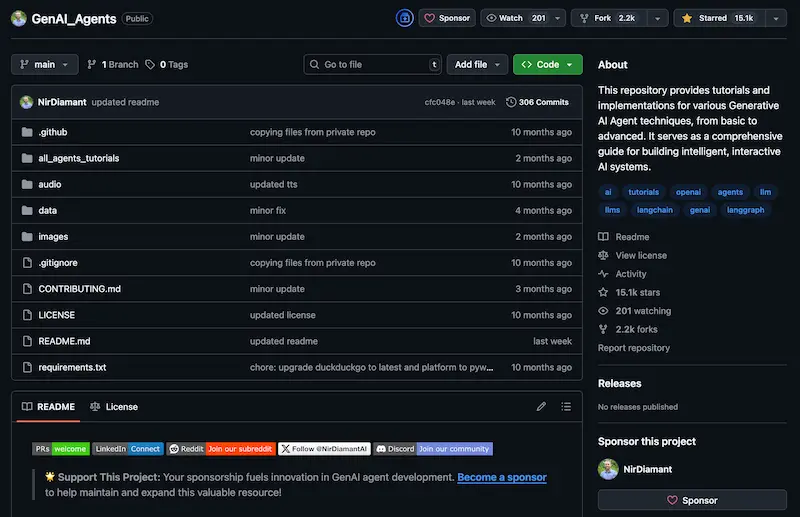Select the ai topic tag
Screen dimensions: 800x517
click(608, 192)
